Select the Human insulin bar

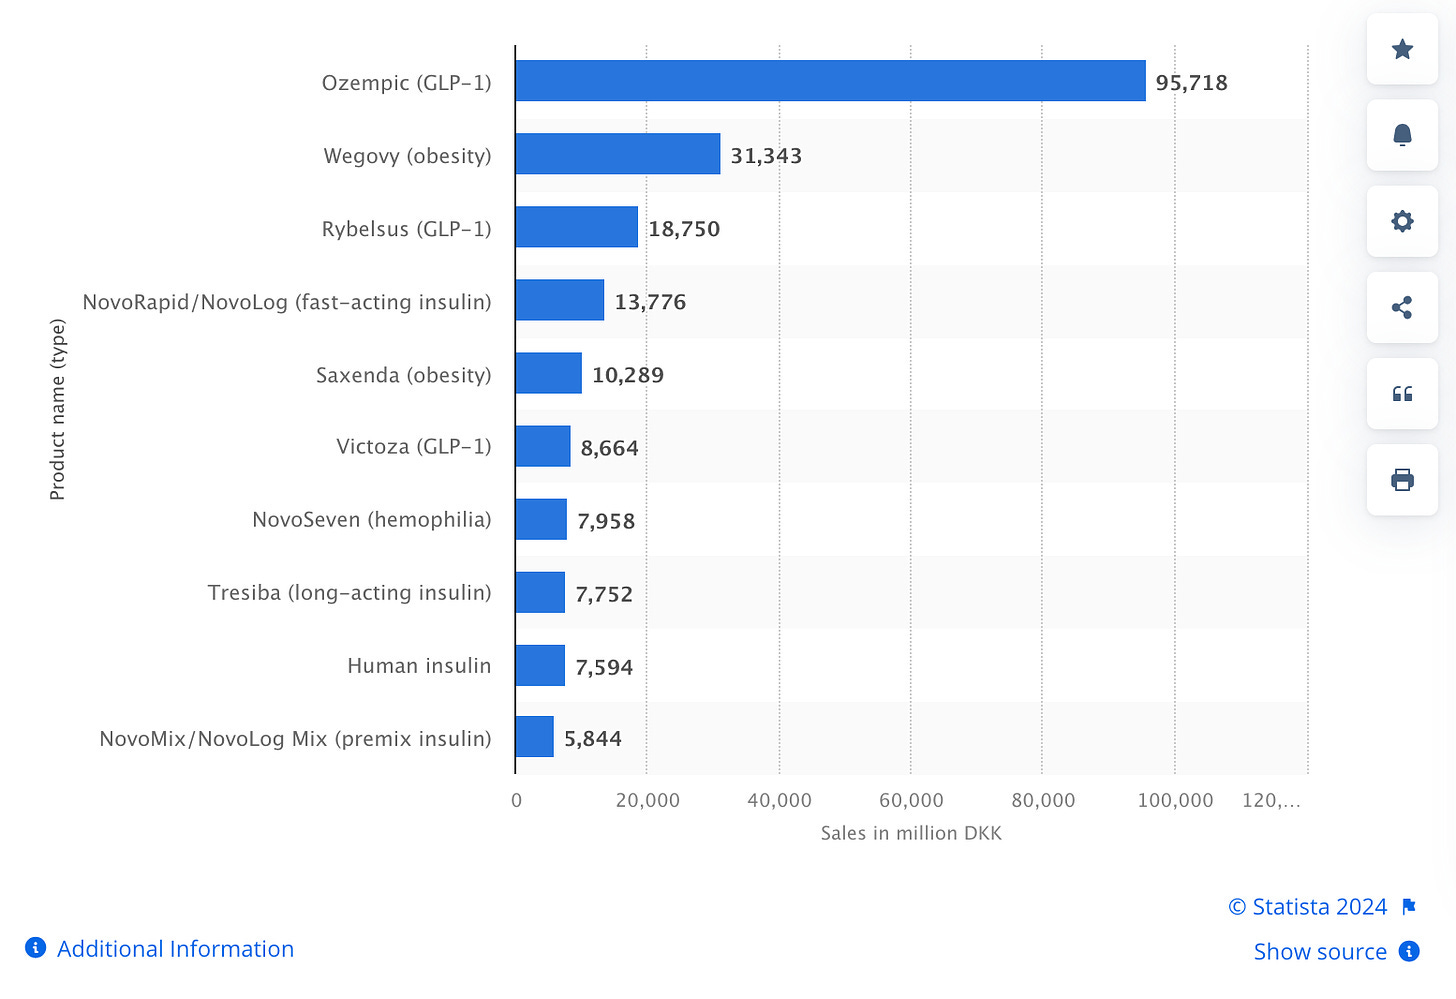pyautogui.click(x=540, y=665)
